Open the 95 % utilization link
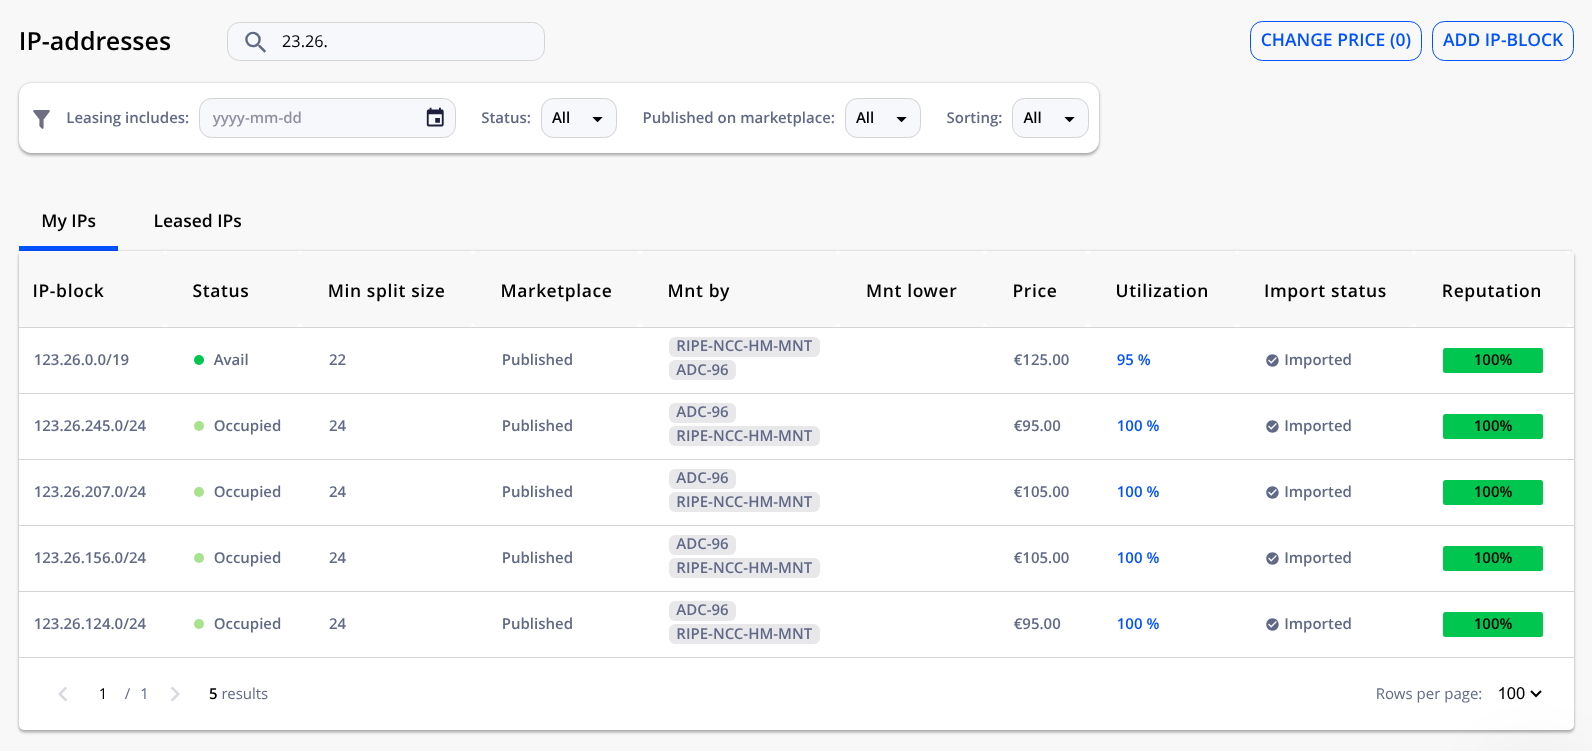Screen dimensions: 1592x751 [x=1133, y=360]
